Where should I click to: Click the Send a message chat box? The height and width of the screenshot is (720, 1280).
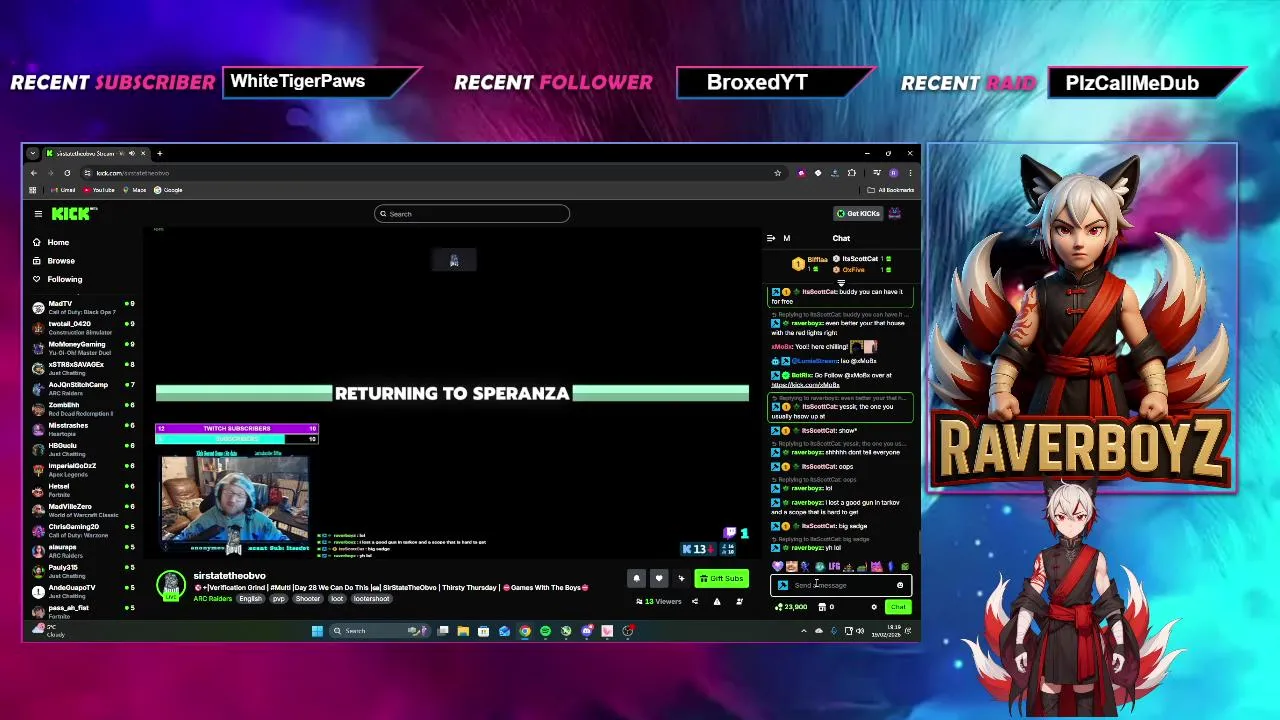(840, 585)
